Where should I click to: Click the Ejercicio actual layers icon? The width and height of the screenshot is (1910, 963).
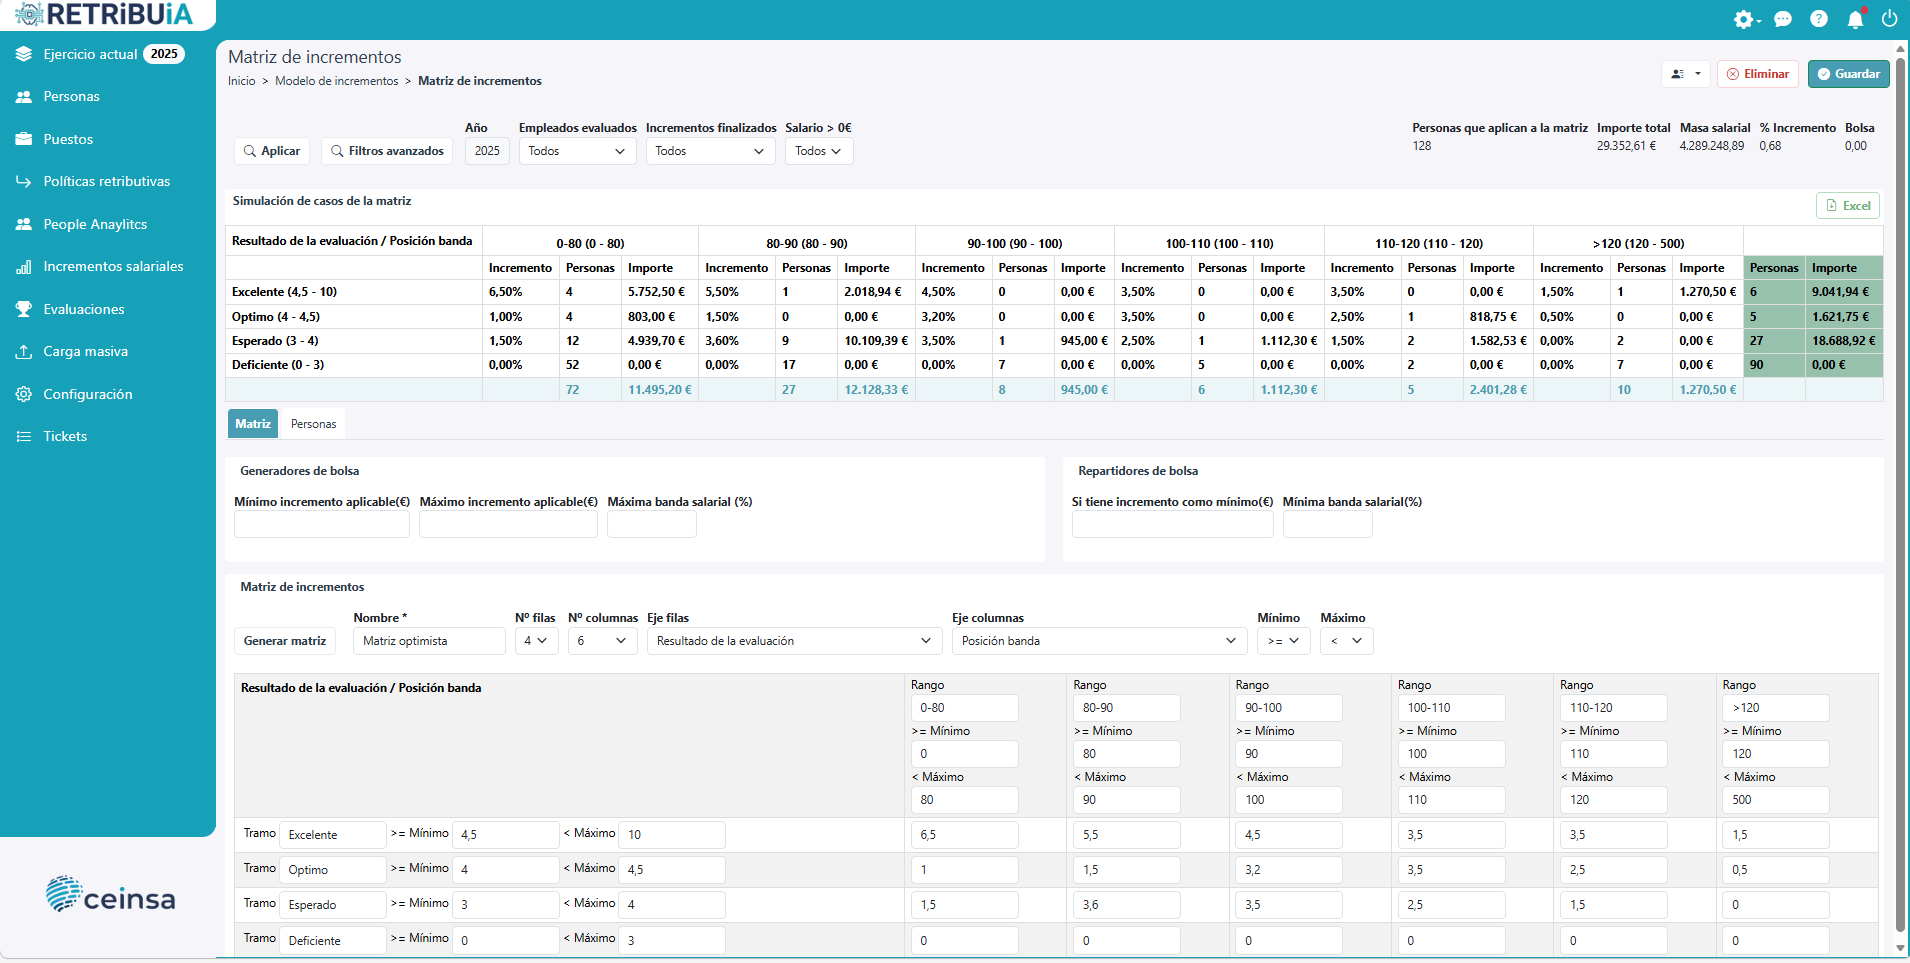(24, 54)
